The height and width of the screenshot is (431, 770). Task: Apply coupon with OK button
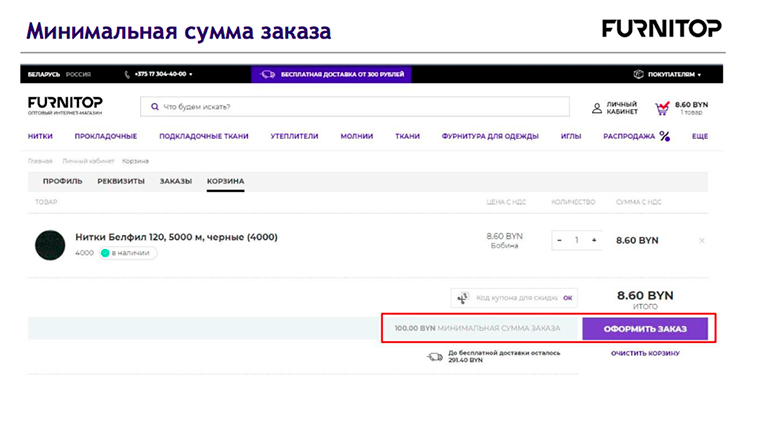click(x=568, y=297)
